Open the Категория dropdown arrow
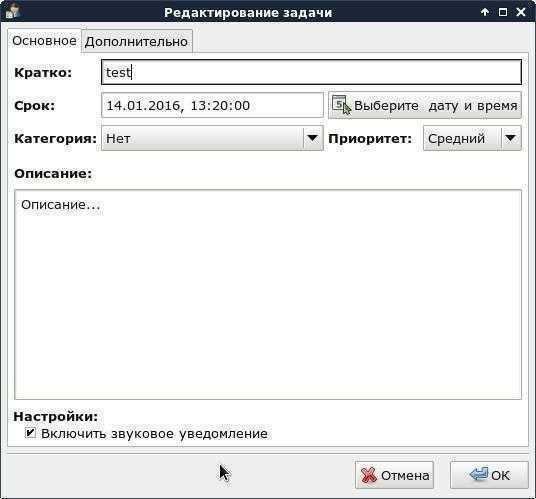This screenshot has height=499, width=536. [x=312, y=138]
